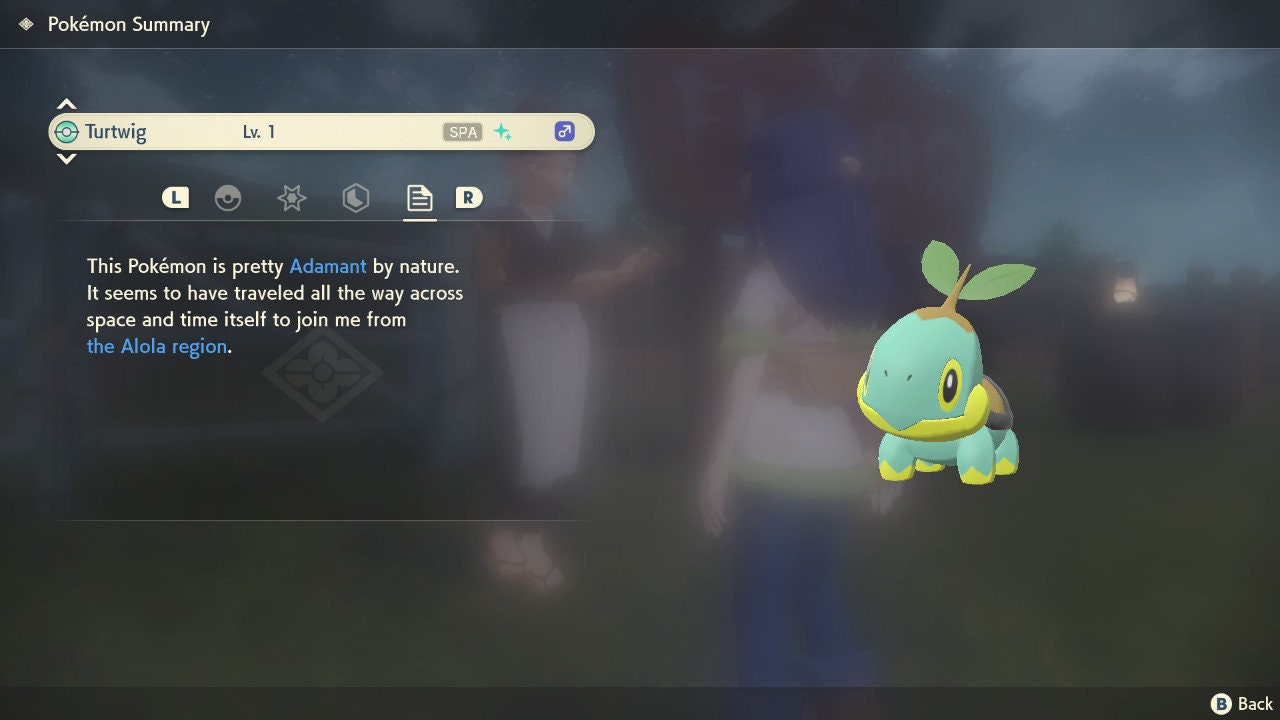The height and width of the screenshot is (720, 1280).
Task: Click the male gender symbol icon
Action: pyautogui.click(x=564, y=131)
